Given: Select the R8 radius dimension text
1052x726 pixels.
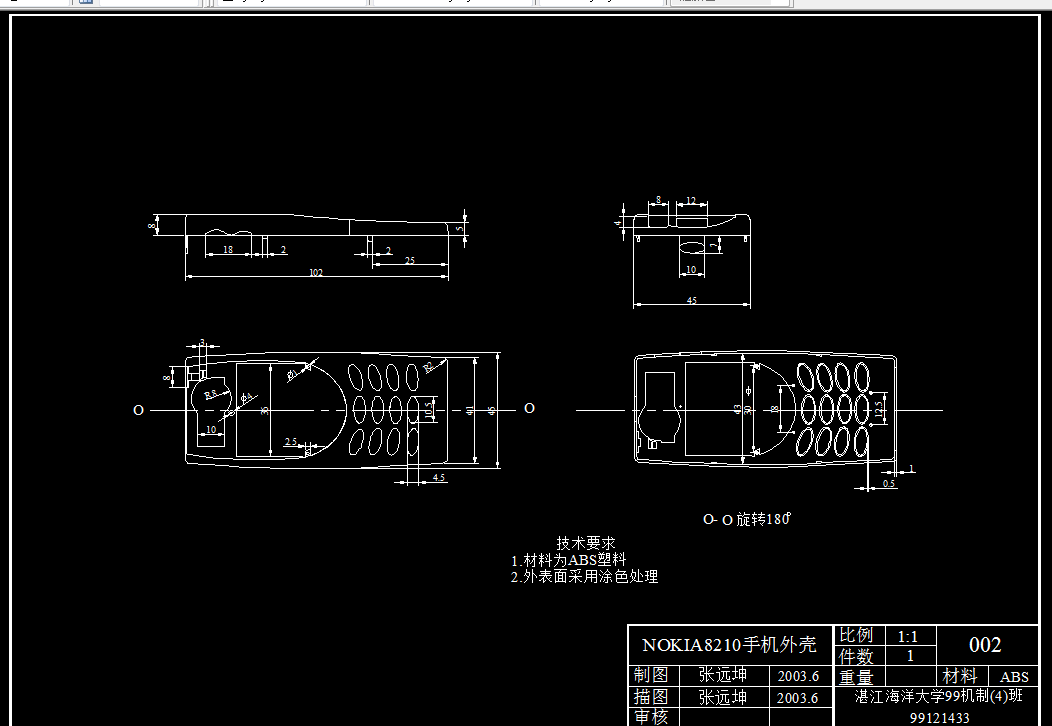Looking at the screenshot, I should pos(211,395).
